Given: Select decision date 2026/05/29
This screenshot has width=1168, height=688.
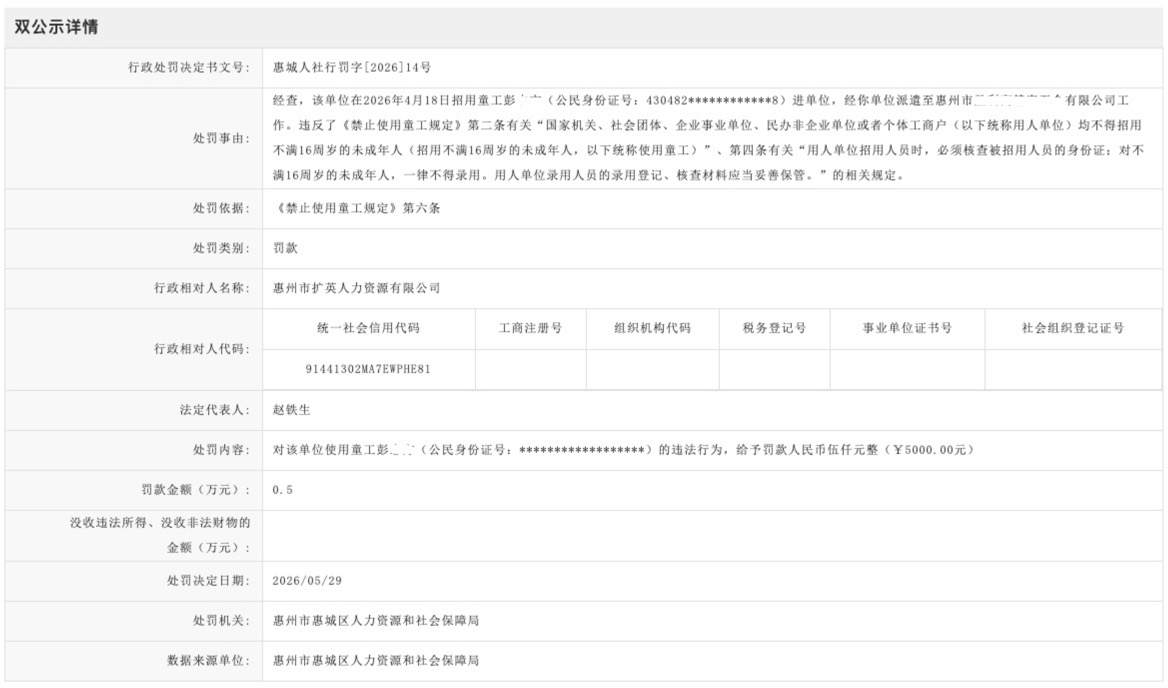Looking at the screenshot, I should click(x=307, y=582).
